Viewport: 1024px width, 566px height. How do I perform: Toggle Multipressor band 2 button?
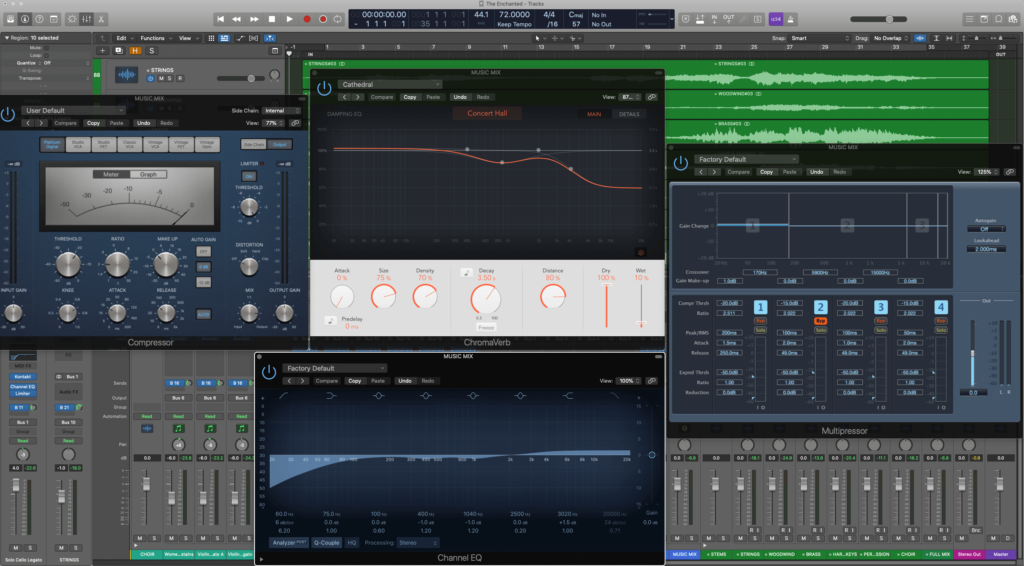click(x=820, y=307)
